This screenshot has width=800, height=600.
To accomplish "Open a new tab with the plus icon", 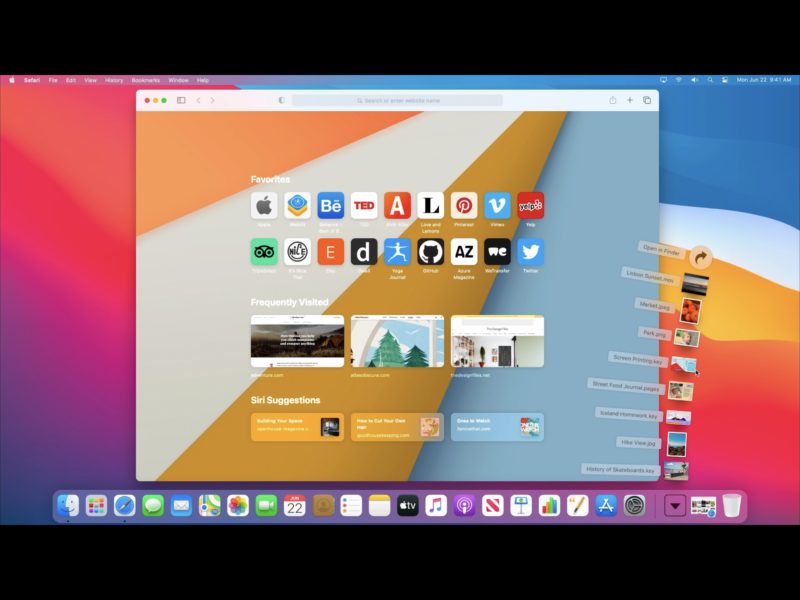I will pyautogui.click(x=630, y=100).
